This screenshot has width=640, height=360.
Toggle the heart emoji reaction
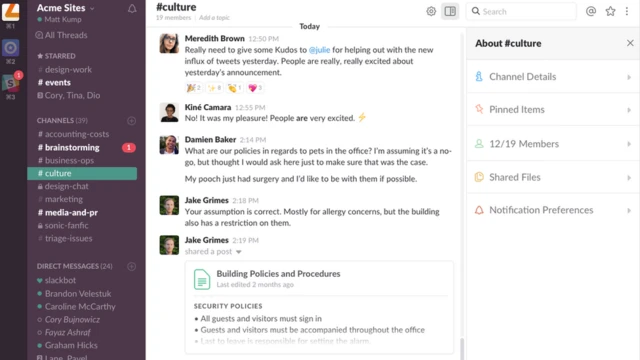click(255, 87)
